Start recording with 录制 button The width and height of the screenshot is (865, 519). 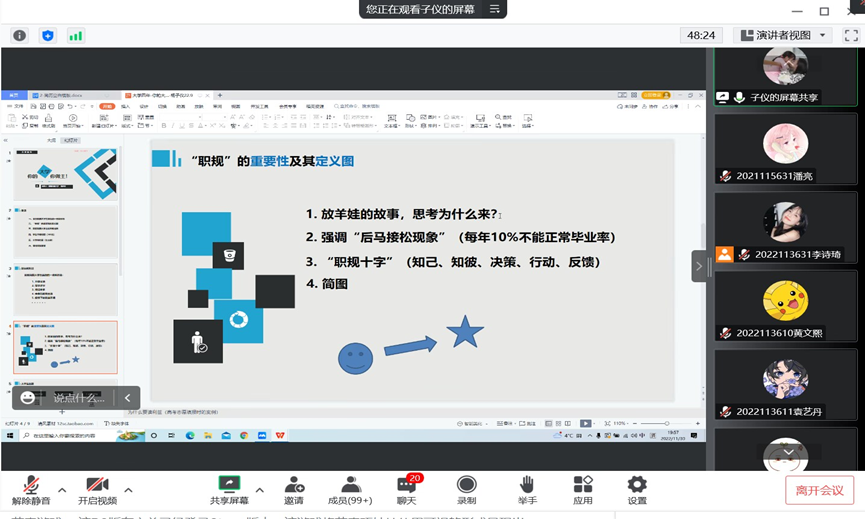click(466, 490)
